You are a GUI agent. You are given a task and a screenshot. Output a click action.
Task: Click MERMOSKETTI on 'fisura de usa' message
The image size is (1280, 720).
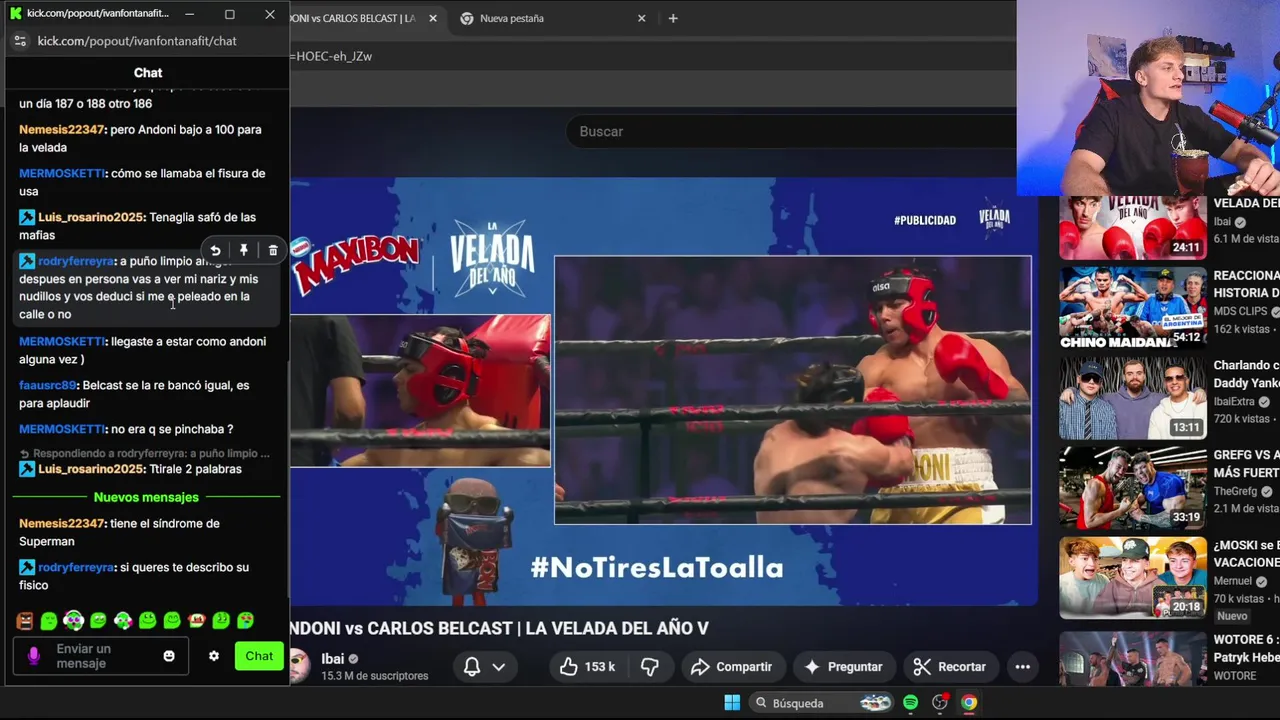click(x=62, y=173)
